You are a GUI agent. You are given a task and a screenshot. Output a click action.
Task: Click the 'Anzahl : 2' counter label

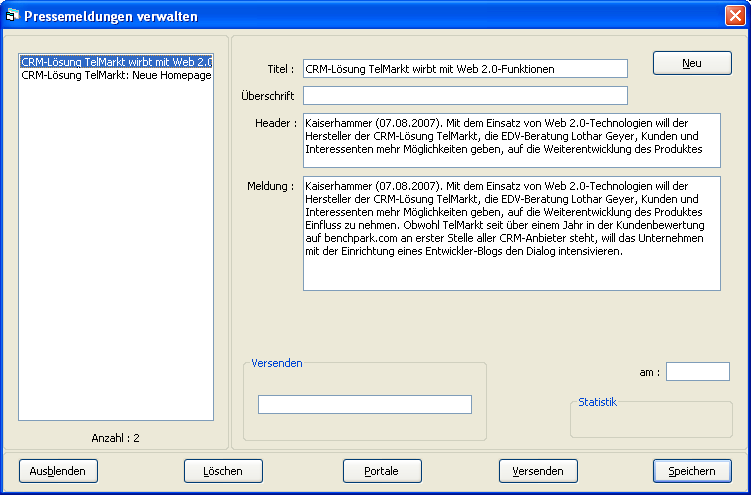[116, 438]
